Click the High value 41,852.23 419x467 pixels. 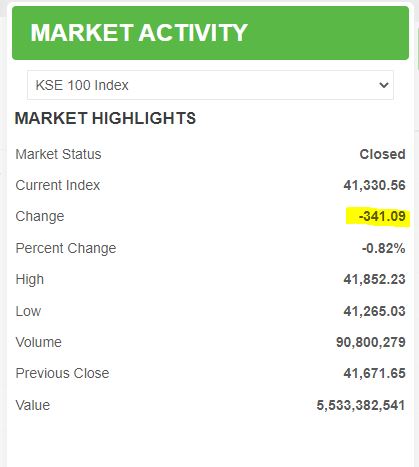374,279
